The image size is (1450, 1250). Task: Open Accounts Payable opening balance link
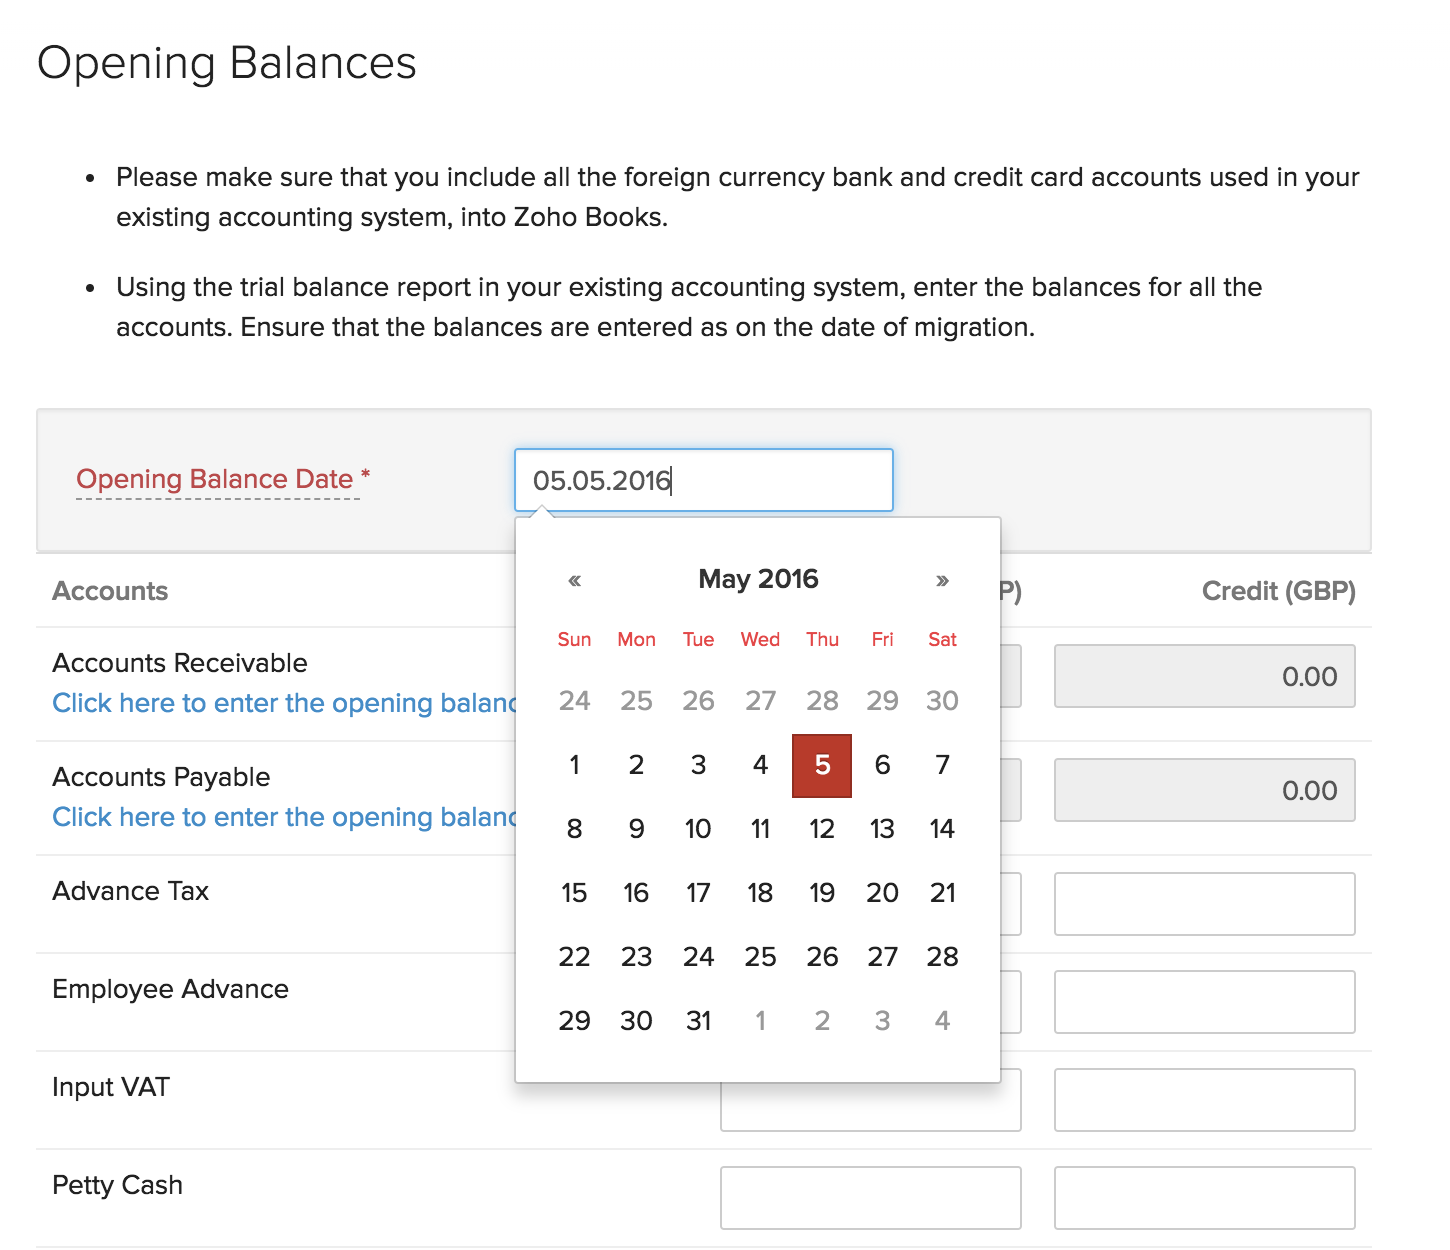coord(284,817)
